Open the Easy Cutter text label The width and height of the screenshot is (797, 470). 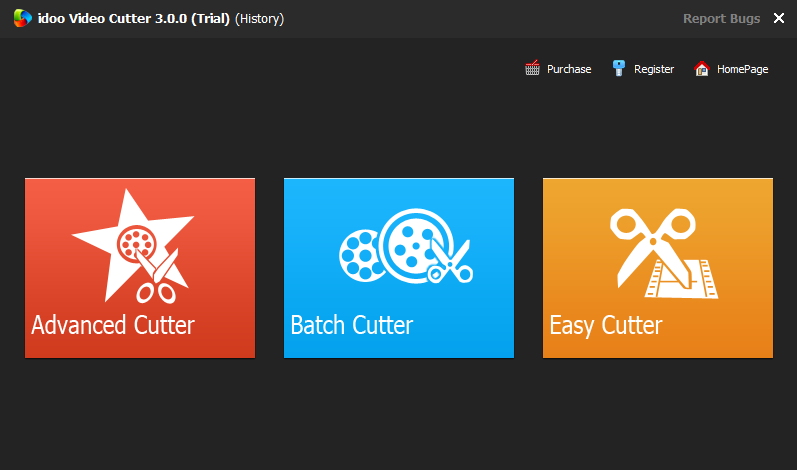click(x=606, y=326)
